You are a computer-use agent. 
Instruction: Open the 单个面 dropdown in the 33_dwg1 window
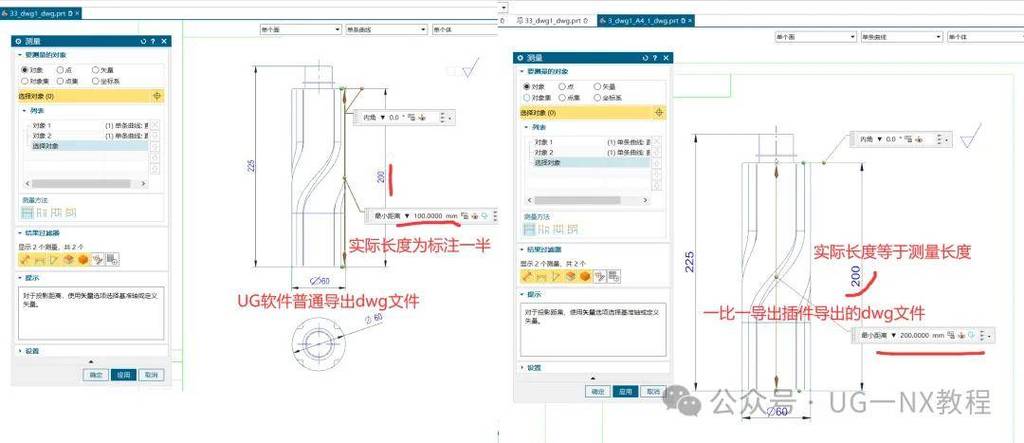click(300, 29)
